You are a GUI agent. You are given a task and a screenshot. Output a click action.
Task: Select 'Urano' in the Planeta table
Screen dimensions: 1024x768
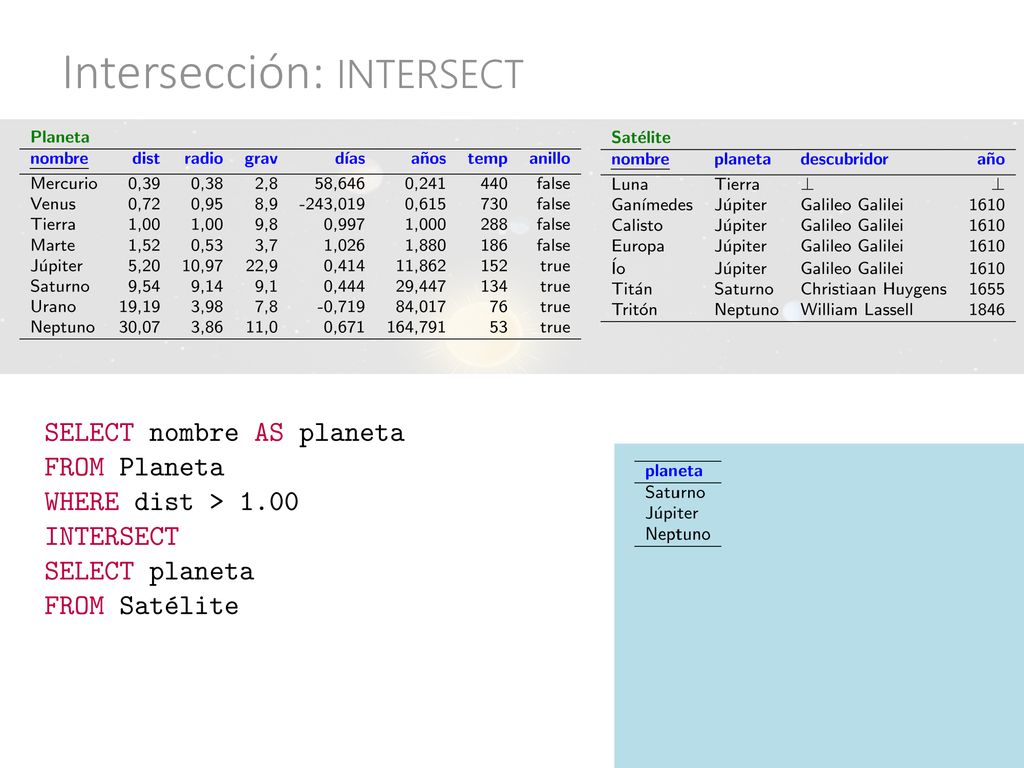point(53,306)
